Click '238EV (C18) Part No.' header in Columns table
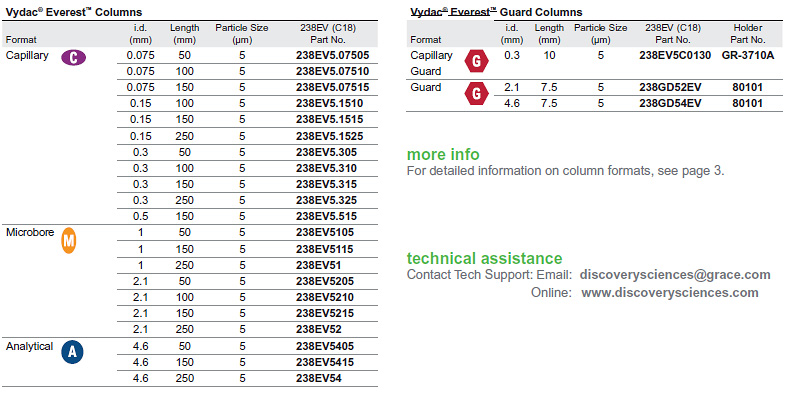787x416 pixels. [x=327, y=34]
